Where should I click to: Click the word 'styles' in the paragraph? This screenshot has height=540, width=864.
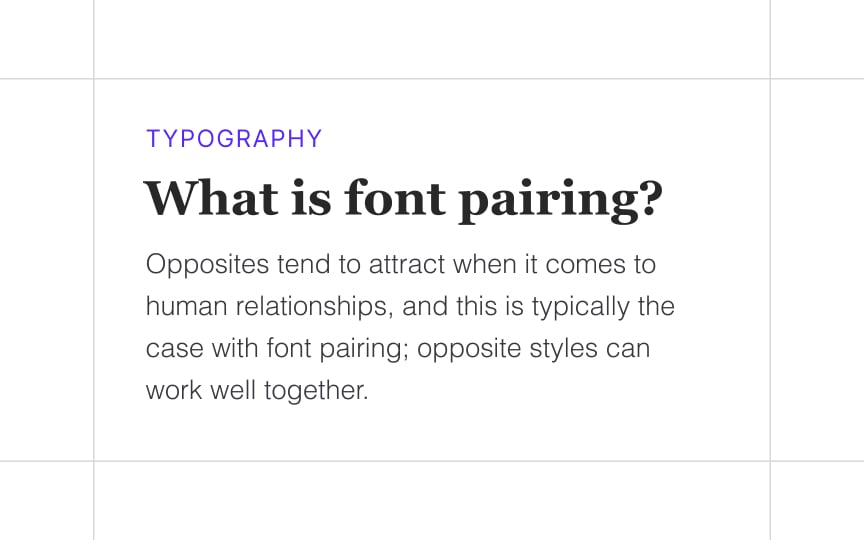click(x=563, y=349)
